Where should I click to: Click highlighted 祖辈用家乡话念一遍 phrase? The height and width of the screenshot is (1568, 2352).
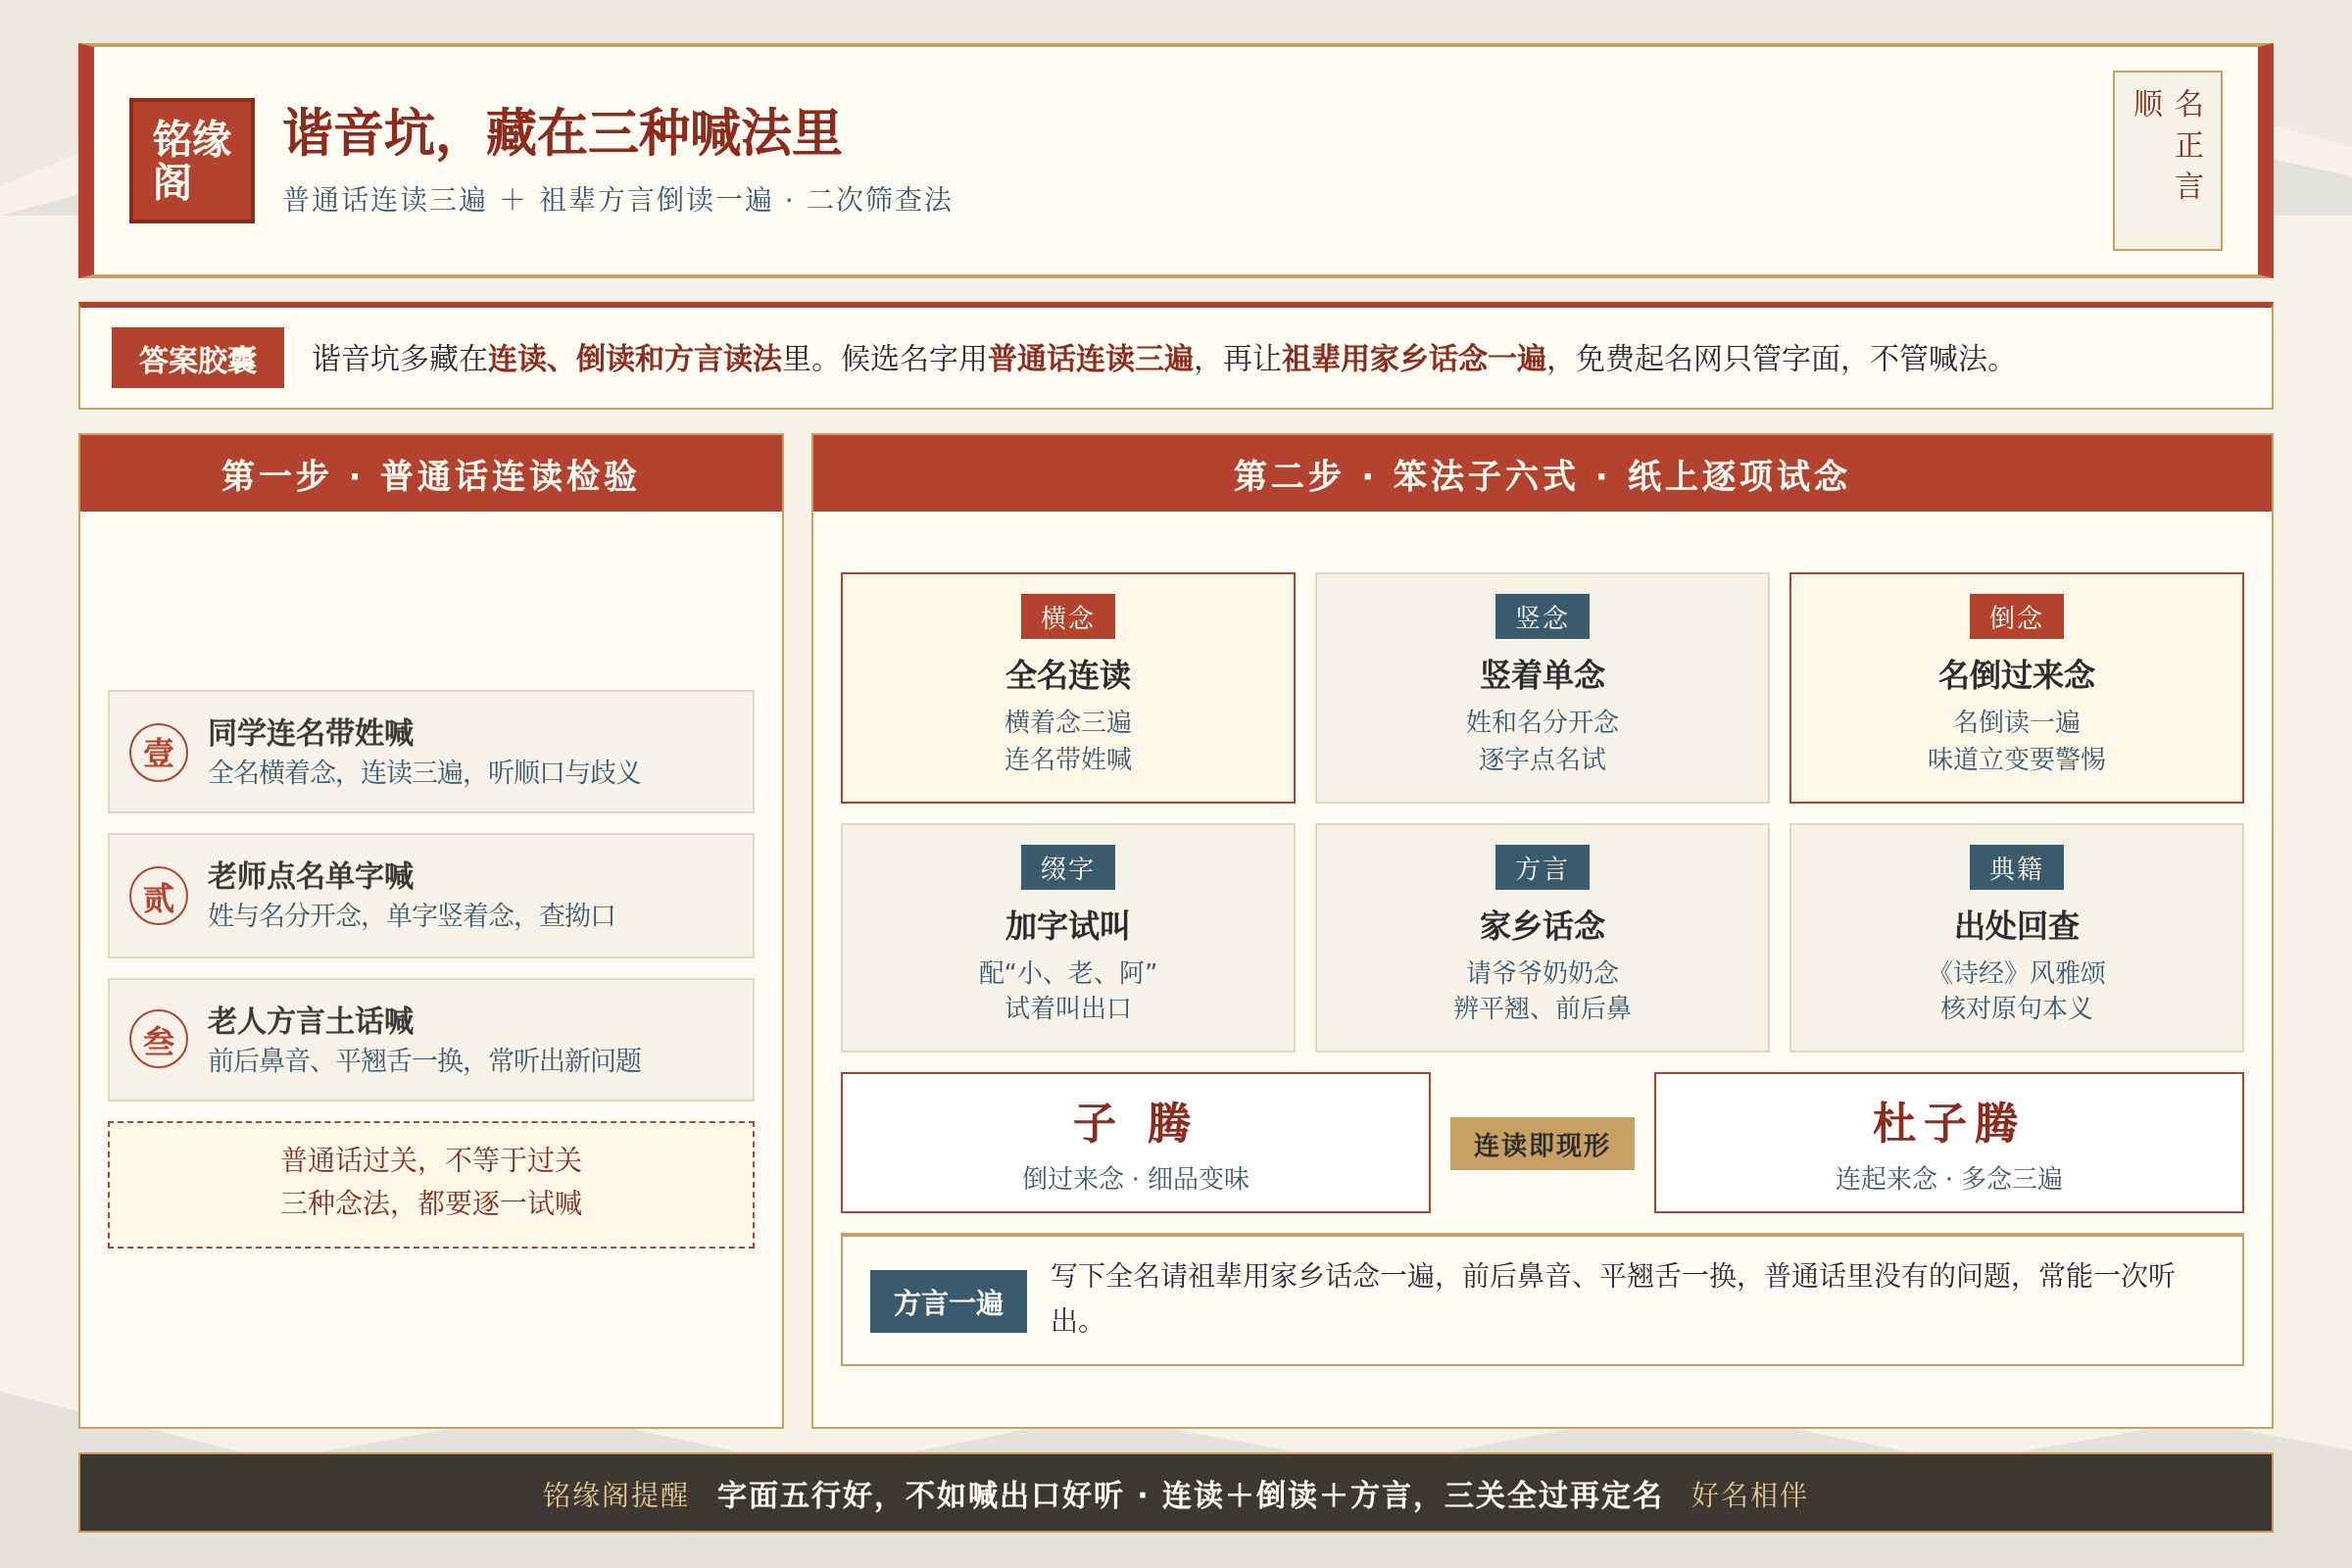(x=1413, y=358)
